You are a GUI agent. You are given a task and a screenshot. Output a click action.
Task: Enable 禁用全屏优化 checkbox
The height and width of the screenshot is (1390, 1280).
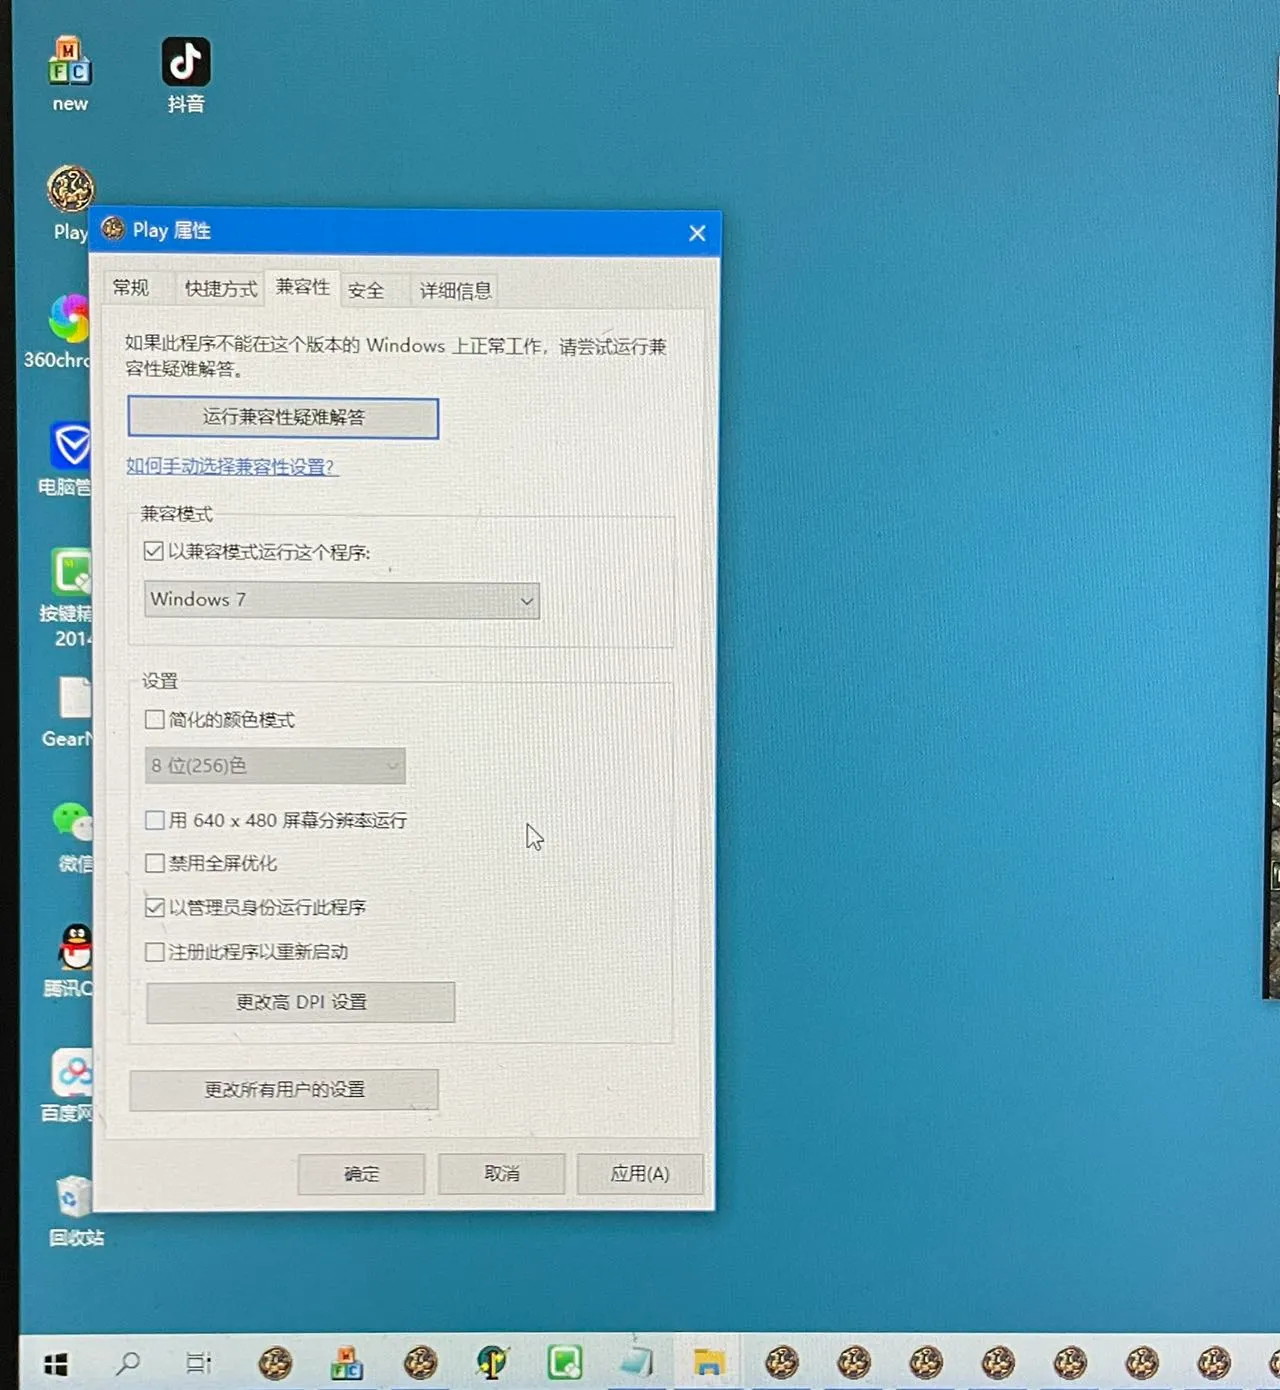click(x=155, y=863)
